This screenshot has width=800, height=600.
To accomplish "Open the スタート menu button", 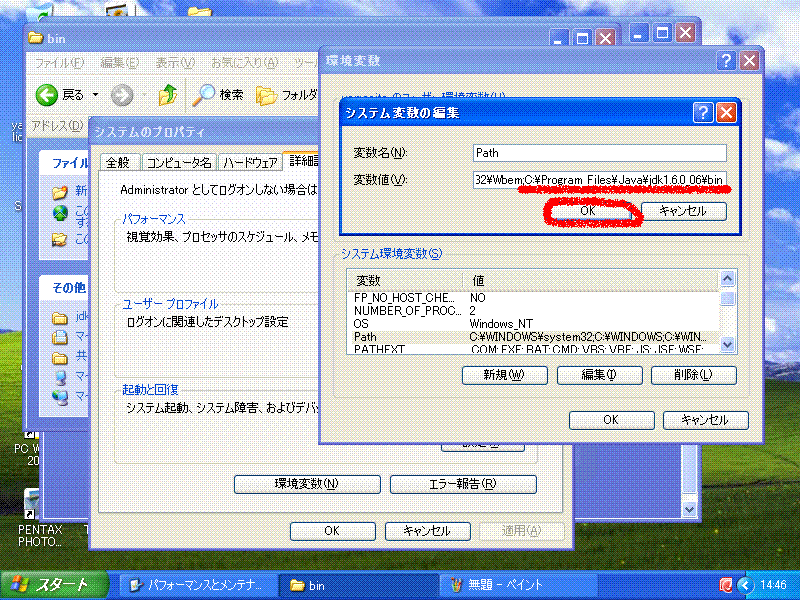I will click(x=54, y=585).
